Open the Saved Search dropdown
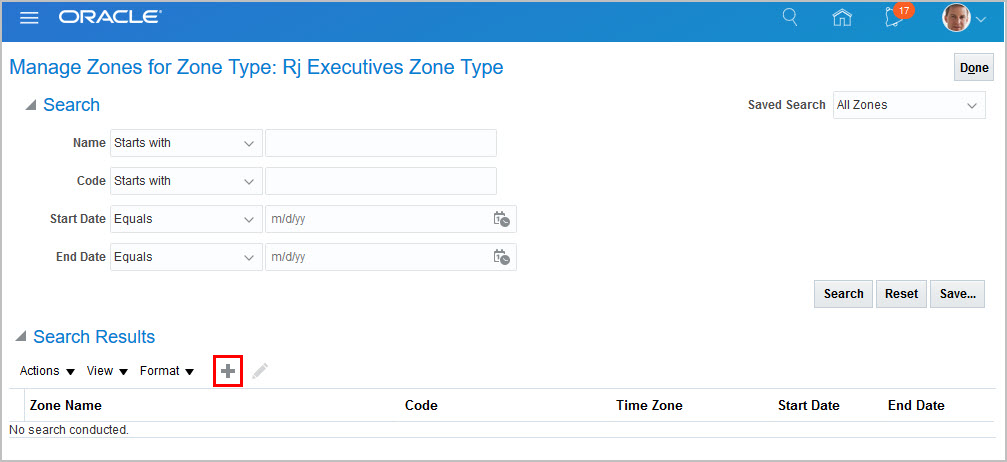The image size is (1007, 462). click(909, 105)
